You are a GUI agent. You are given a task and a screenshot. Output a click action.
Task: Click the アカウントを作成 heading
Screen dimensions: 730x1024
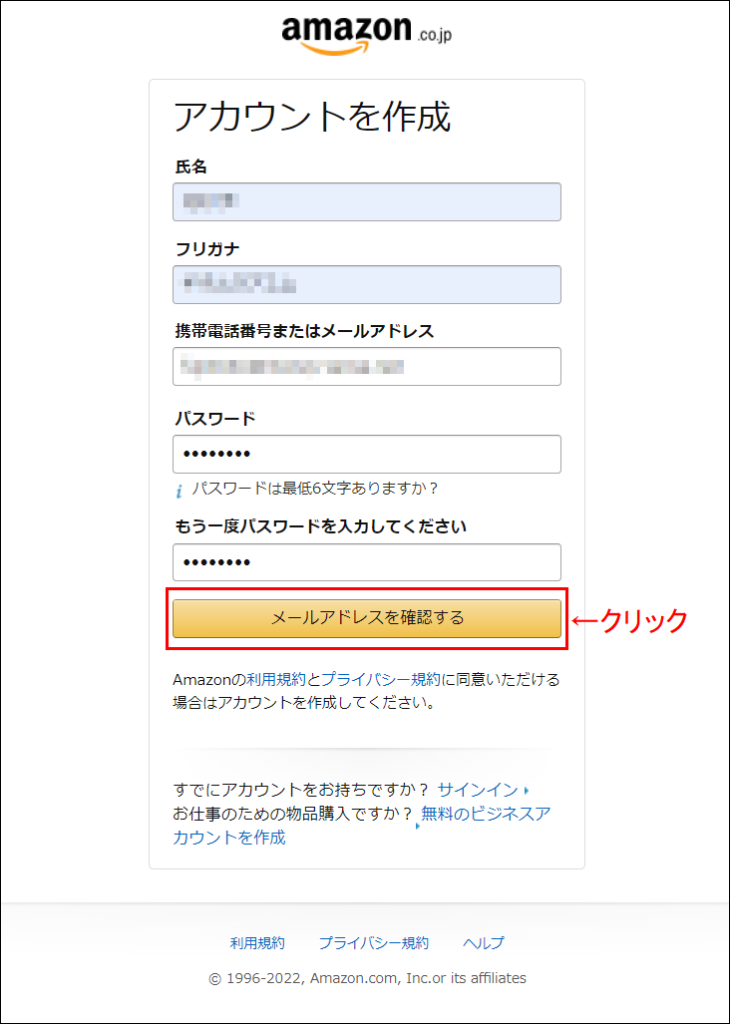coord(312,117)
